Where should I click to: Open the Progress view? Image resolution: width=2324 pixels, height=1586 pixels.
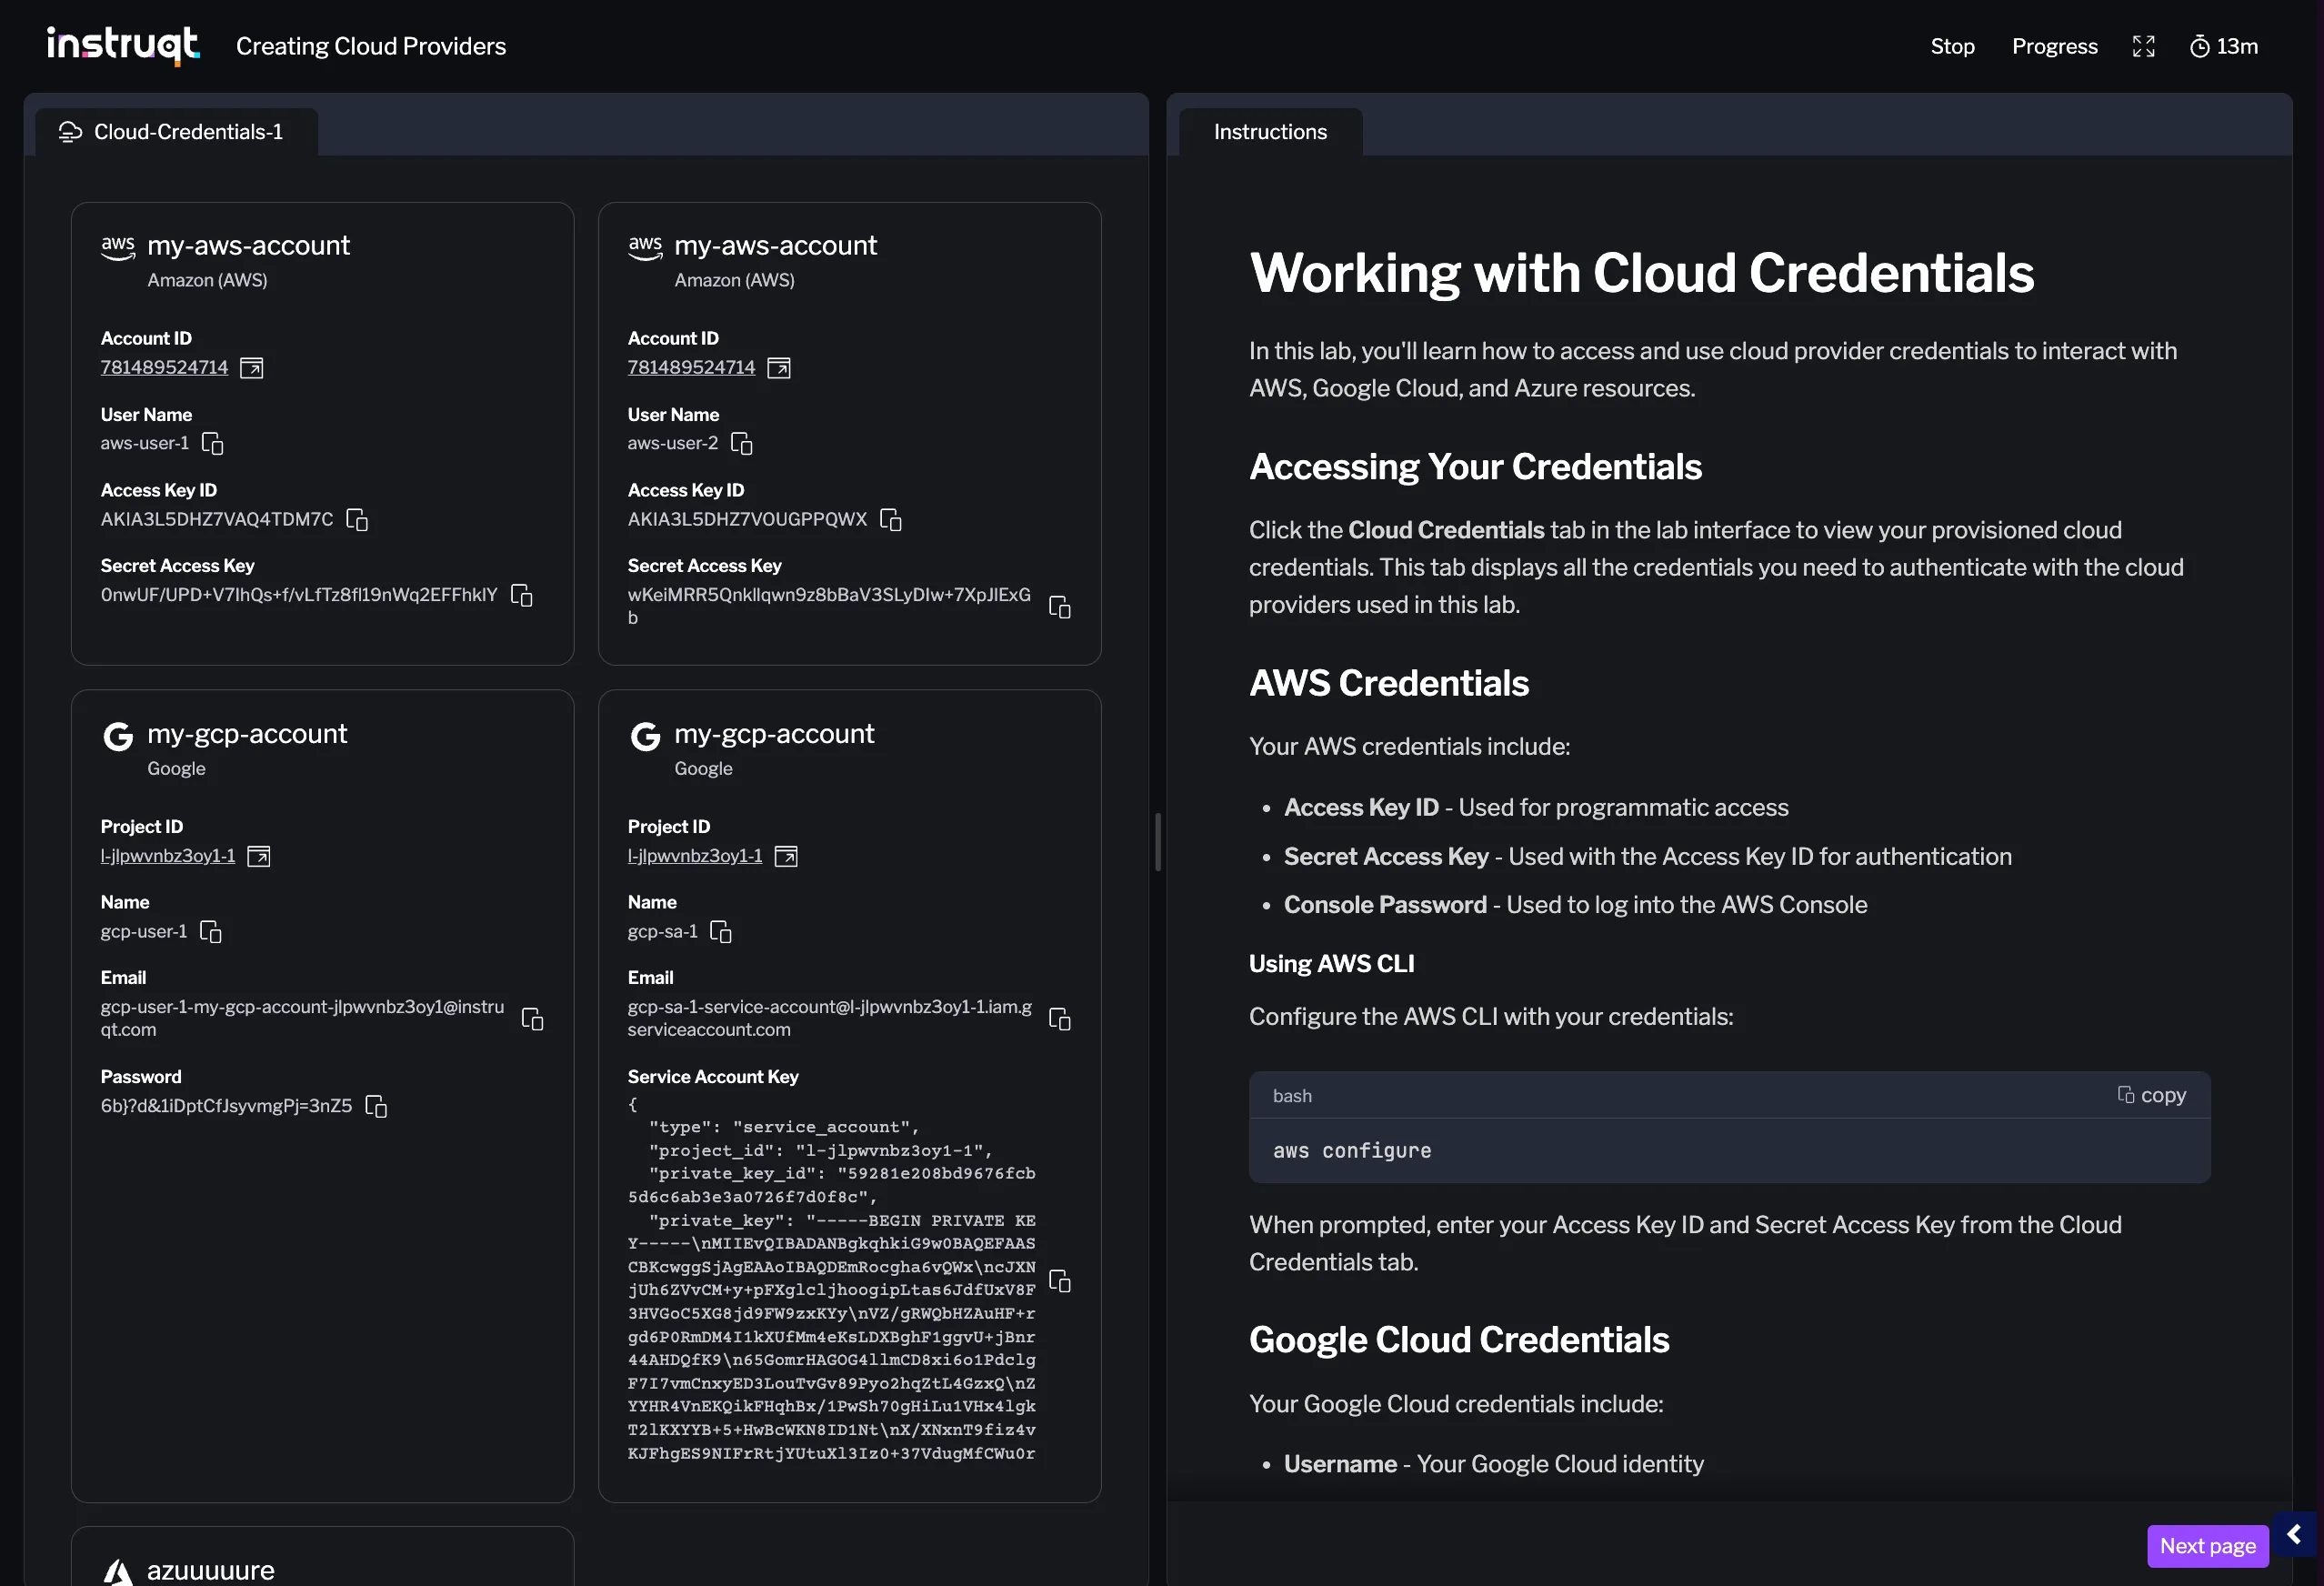[x=2054, y=46]
